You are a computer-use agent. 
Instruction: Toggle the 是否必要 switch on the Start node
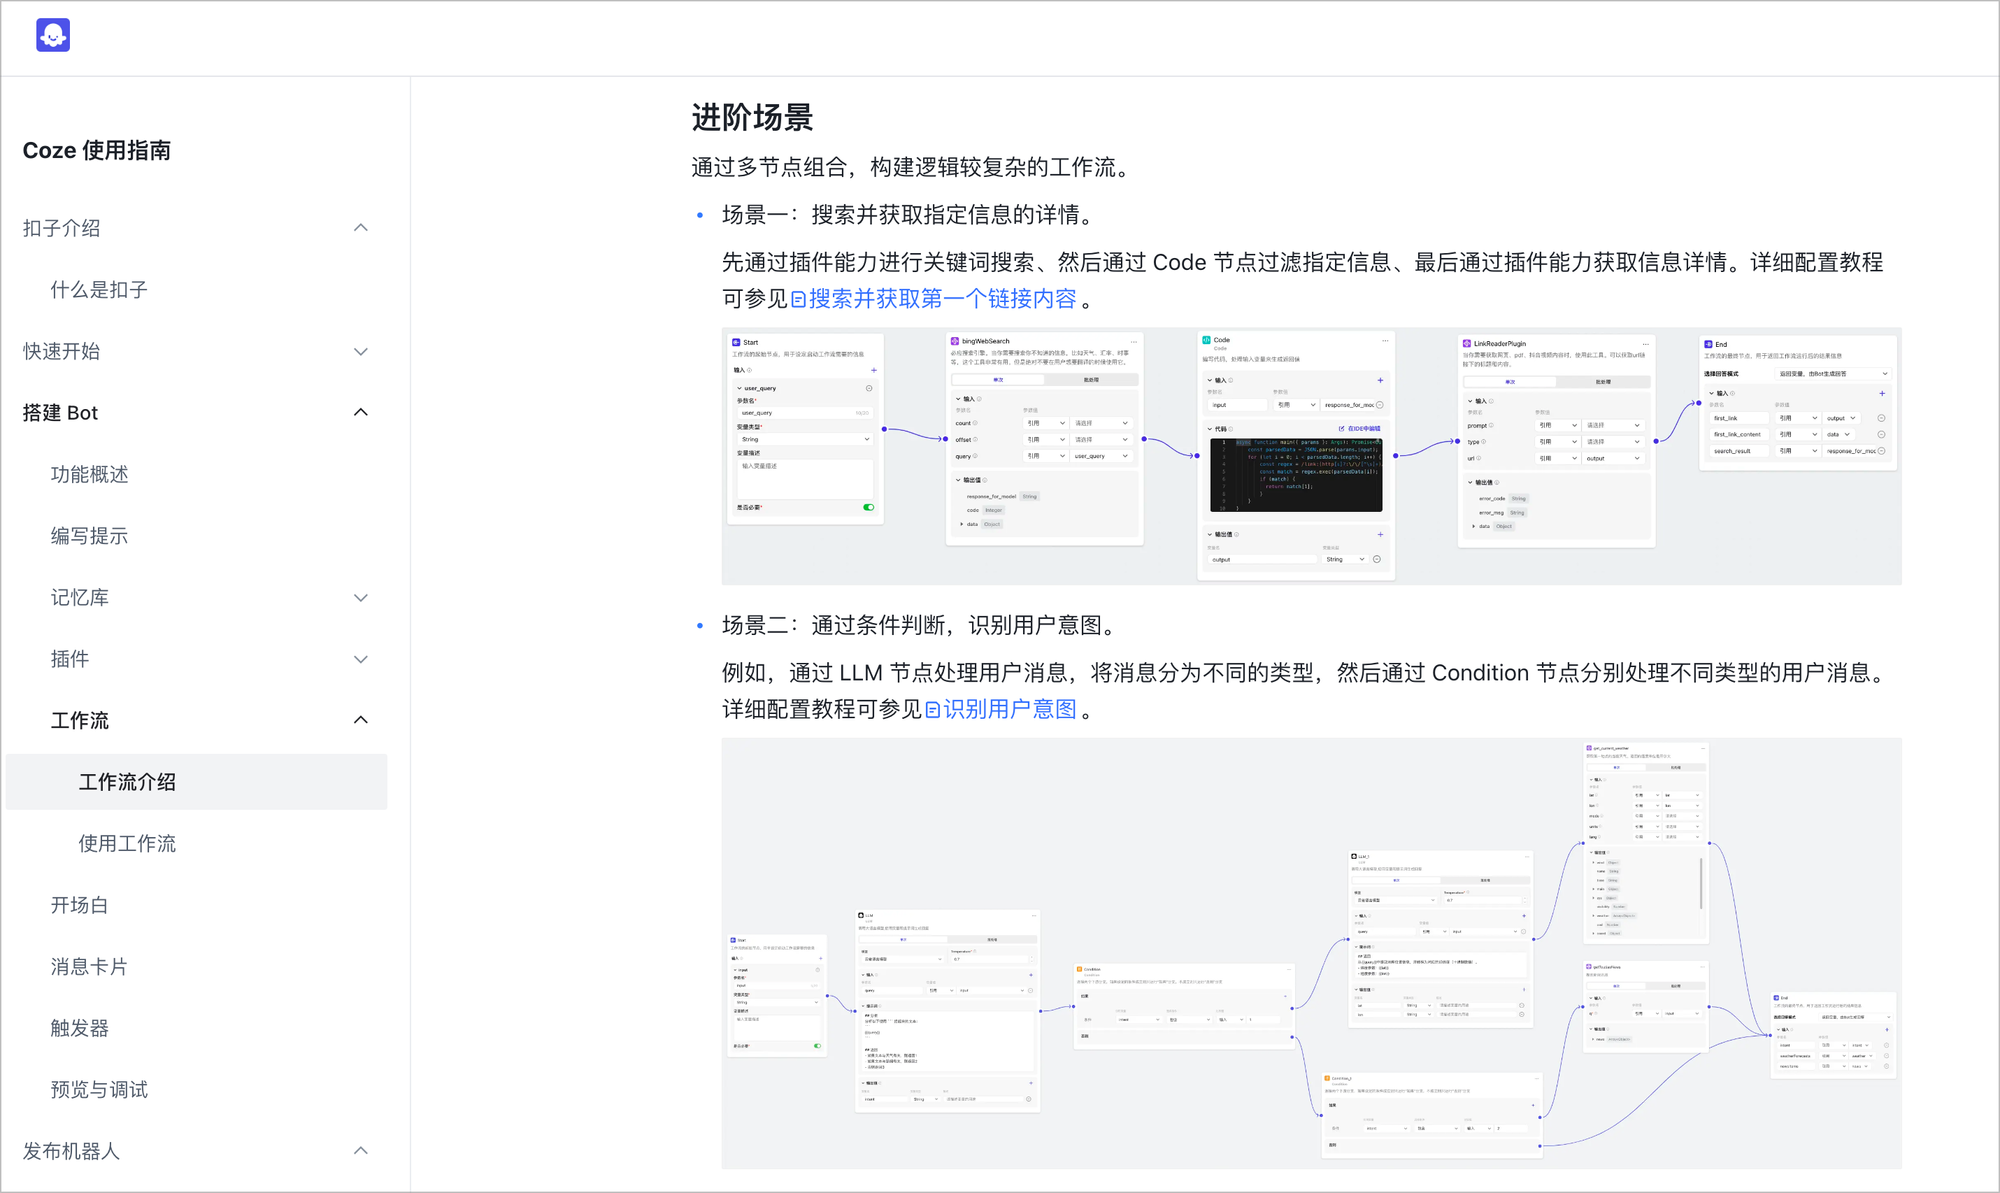coord(869,507)
